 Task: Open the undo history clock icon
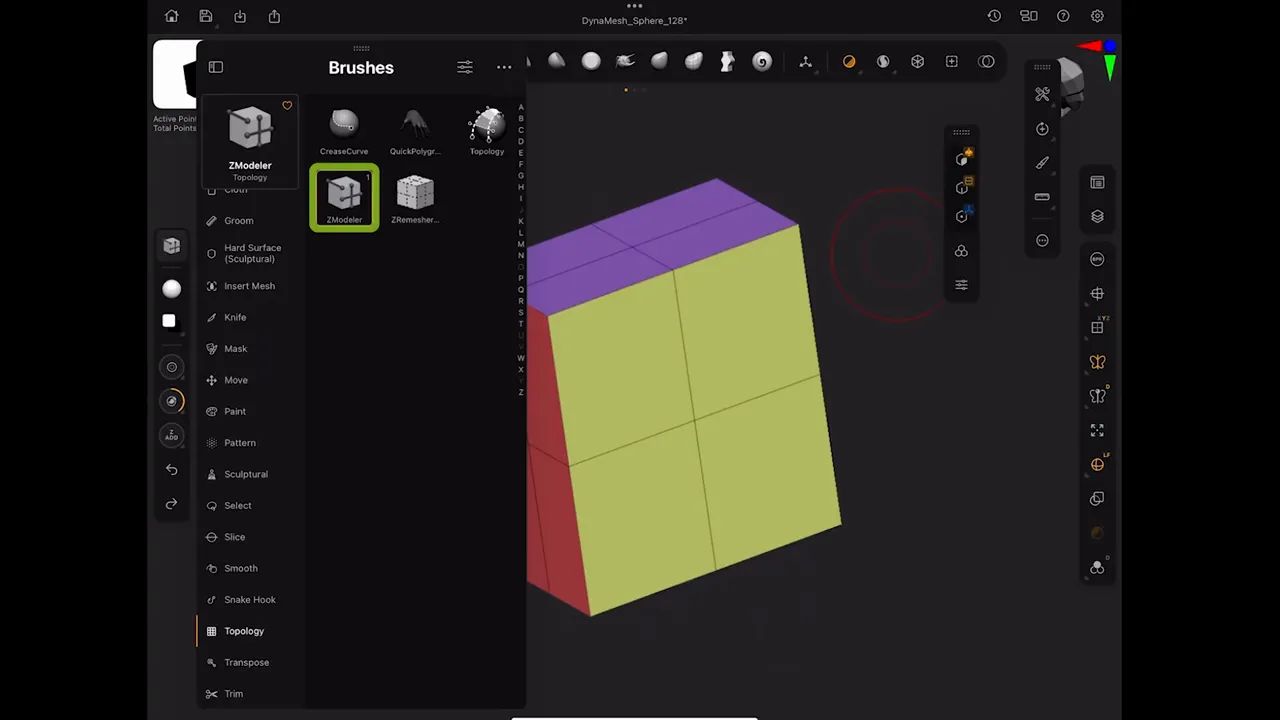coord(994,16)
